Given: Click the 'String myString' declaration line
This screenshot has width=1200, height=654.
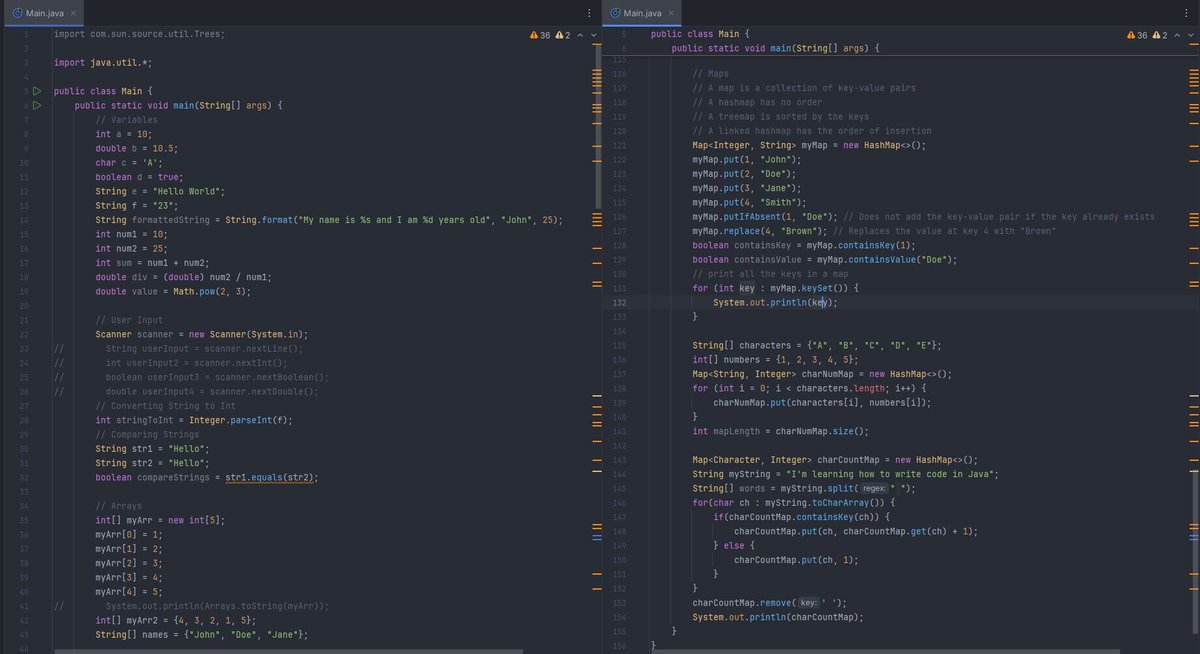Looking at the screenshot, I should pyautogui.click(x=845, y=474).
